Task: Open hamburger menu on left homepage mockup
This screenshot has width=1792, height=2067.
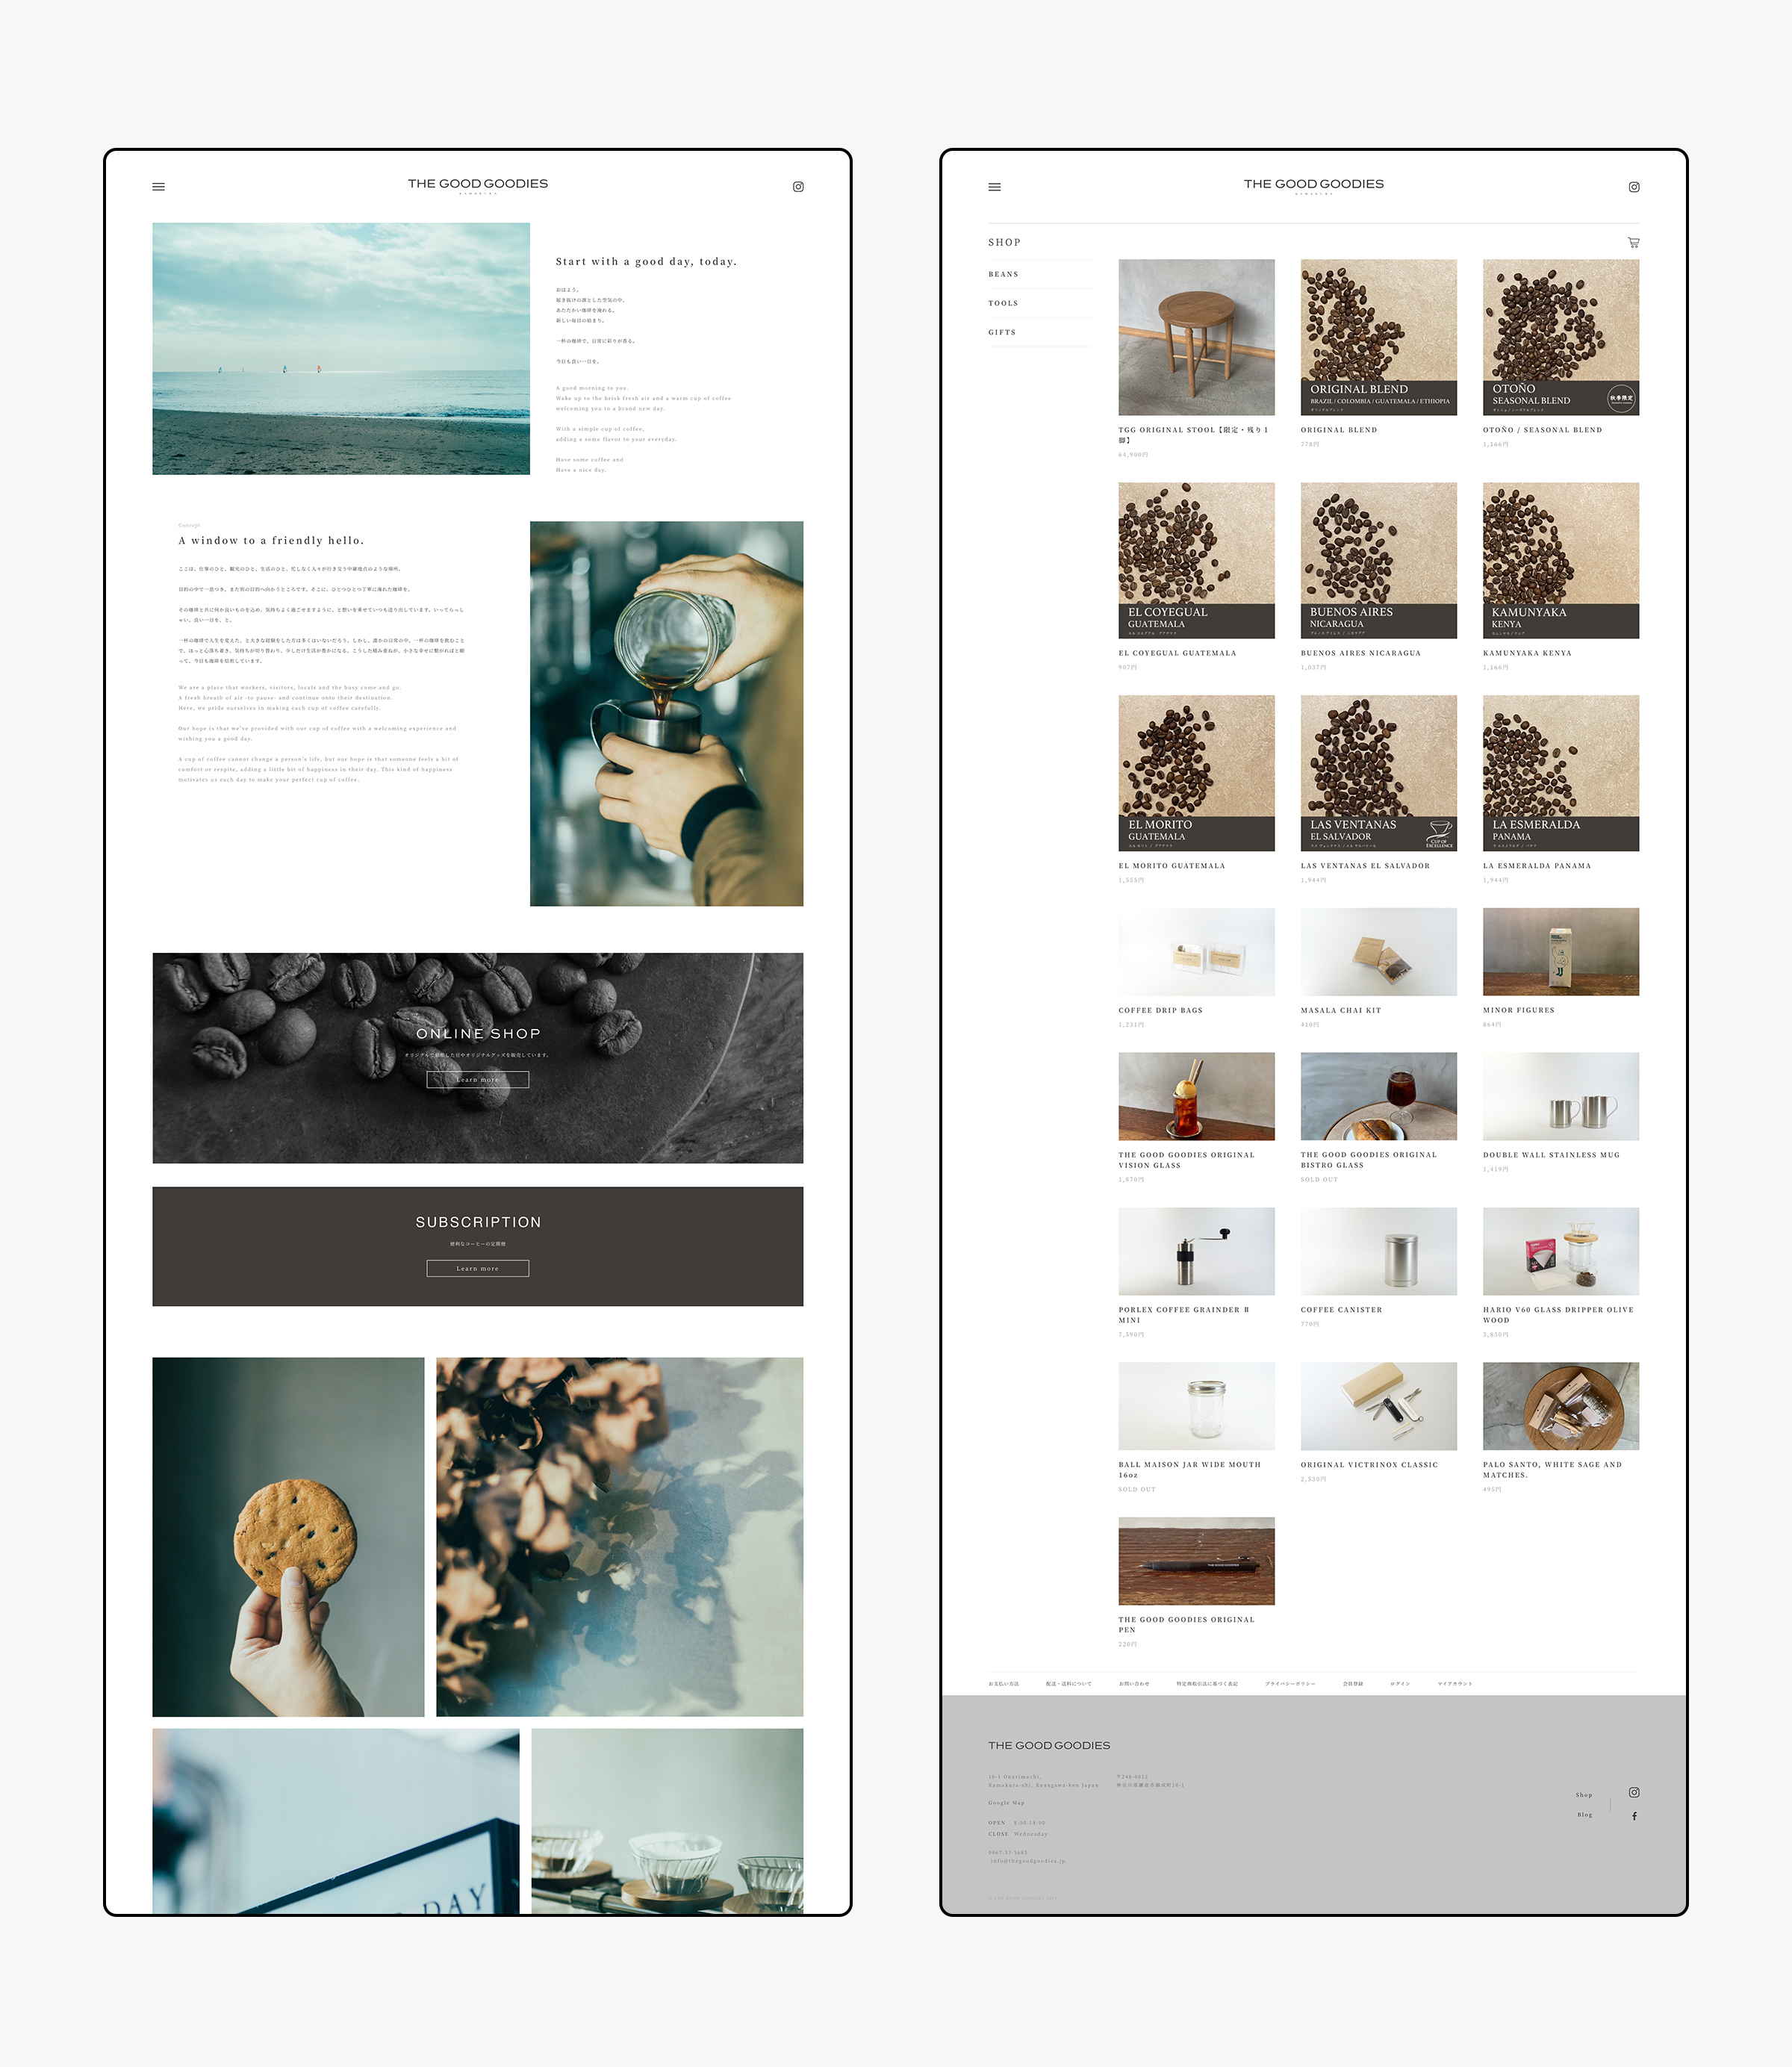Action: click(158, 187)
